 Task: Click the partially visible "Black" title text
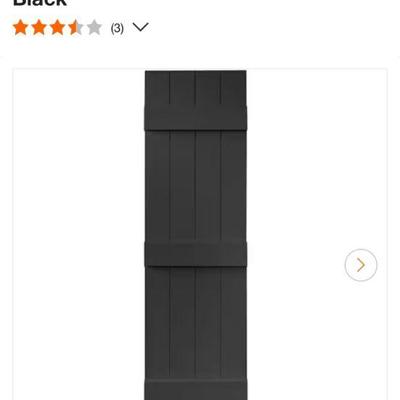[x=40, y=3]
